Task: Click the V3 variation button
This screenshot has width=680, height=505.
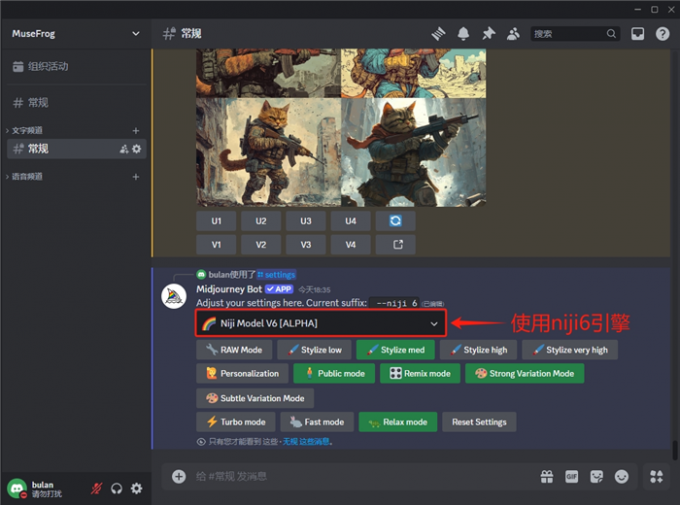Action: (x=306, y=245)
